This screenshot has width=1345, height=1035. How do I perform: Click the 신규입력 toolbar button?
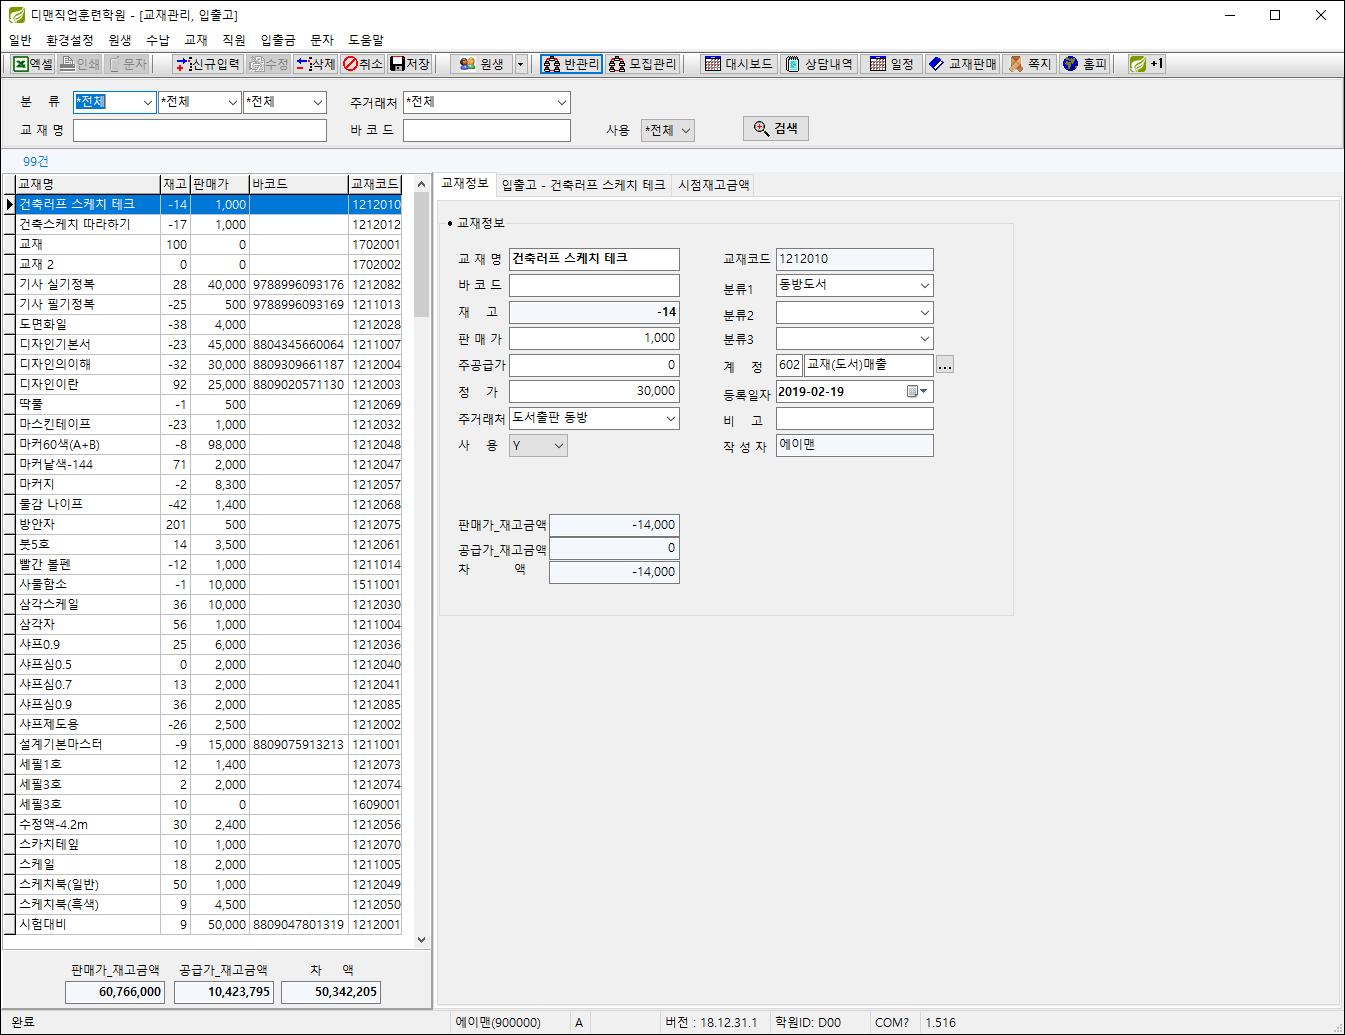pos(207,64)
